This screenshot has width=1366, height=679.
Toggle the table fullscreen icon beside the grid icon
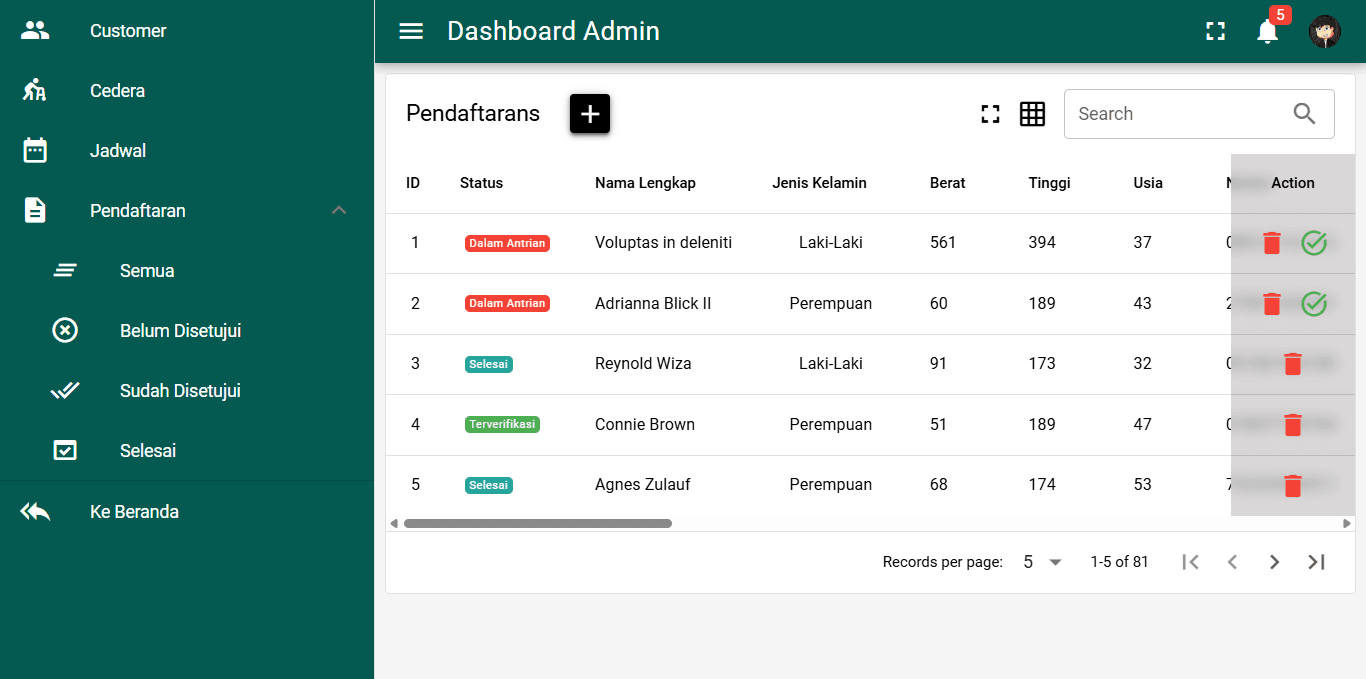(990, 114)
